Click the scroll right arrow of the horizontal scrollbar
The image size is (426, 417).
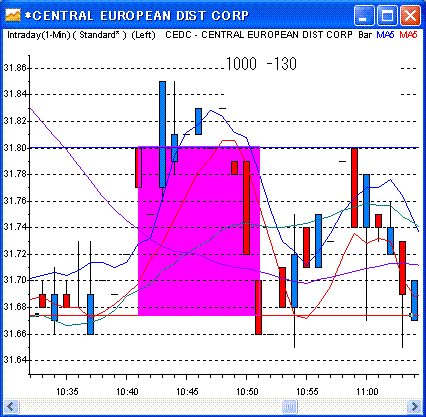414,406
